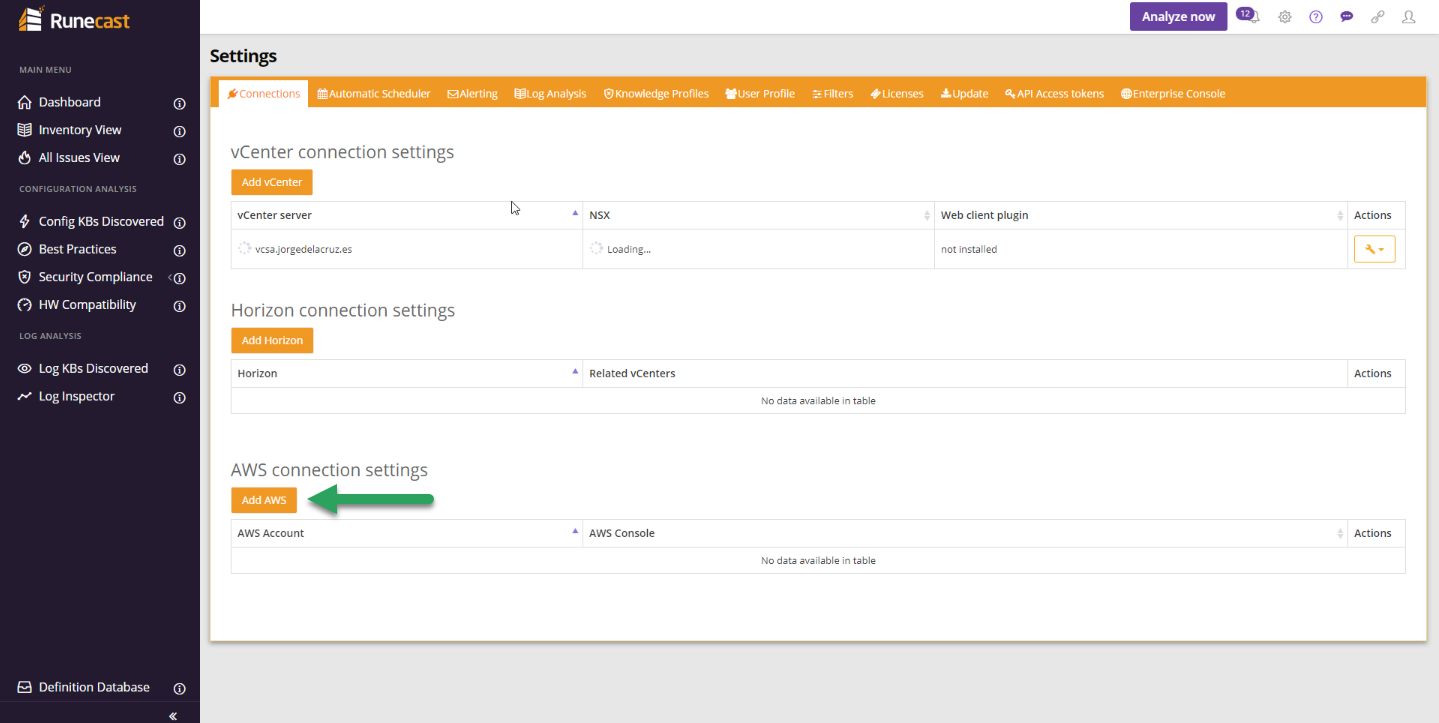Image resolution: width=1439 pixels, height=723 pixels.
Task: Click the Add AWS button
Action: point(264,500)
